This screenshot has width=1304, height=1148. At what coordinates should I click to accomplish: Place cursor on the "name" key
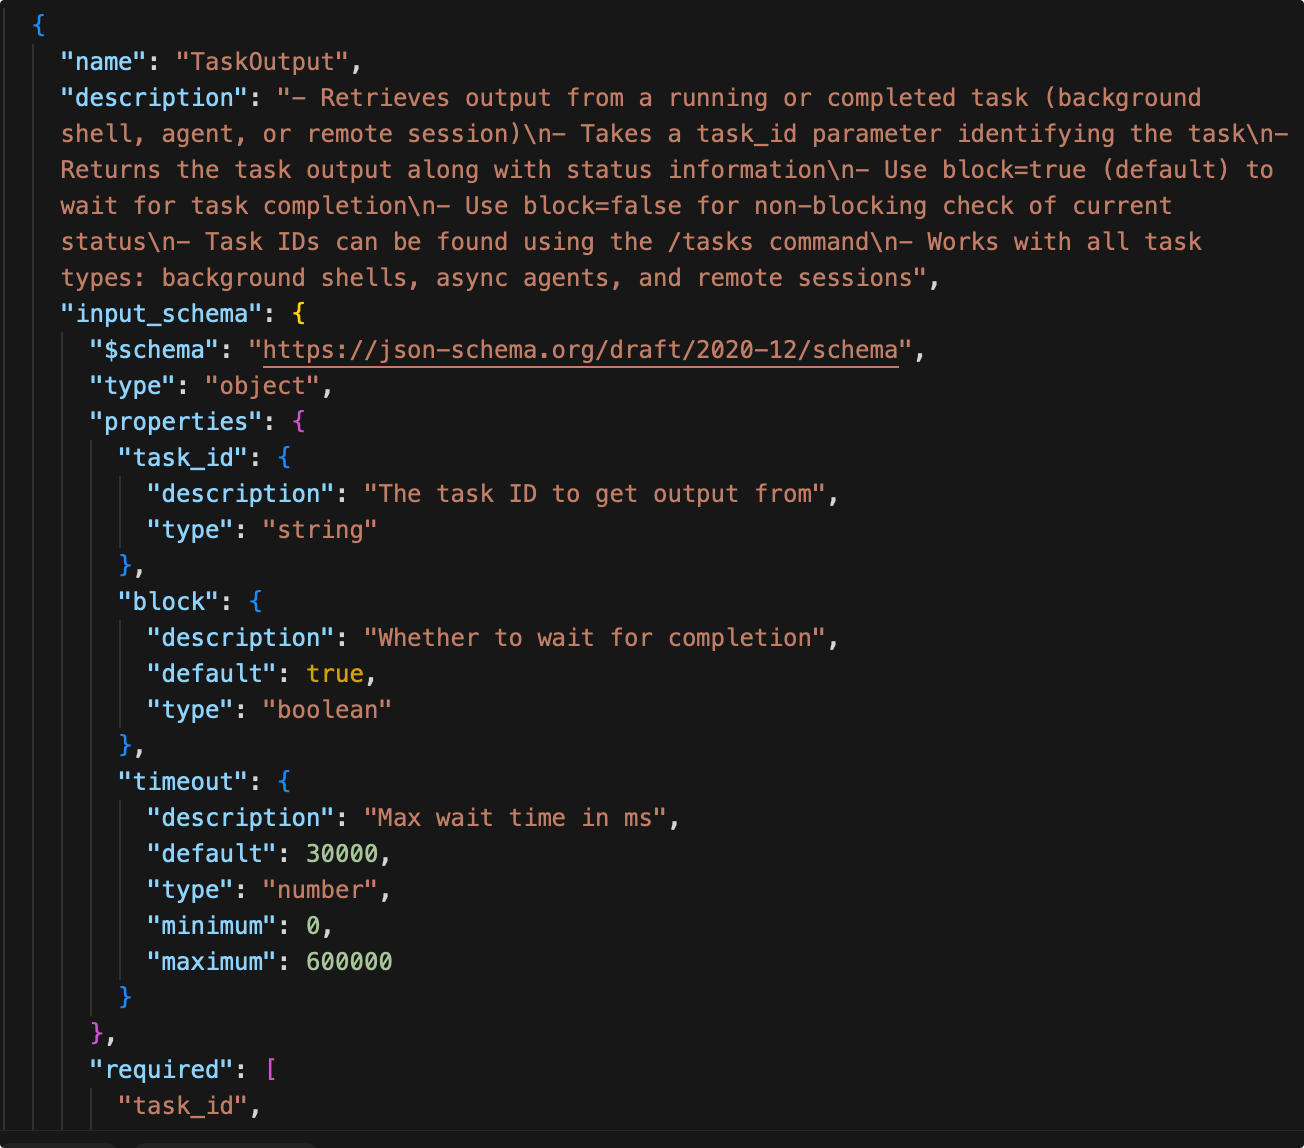[x=104, y=62]
